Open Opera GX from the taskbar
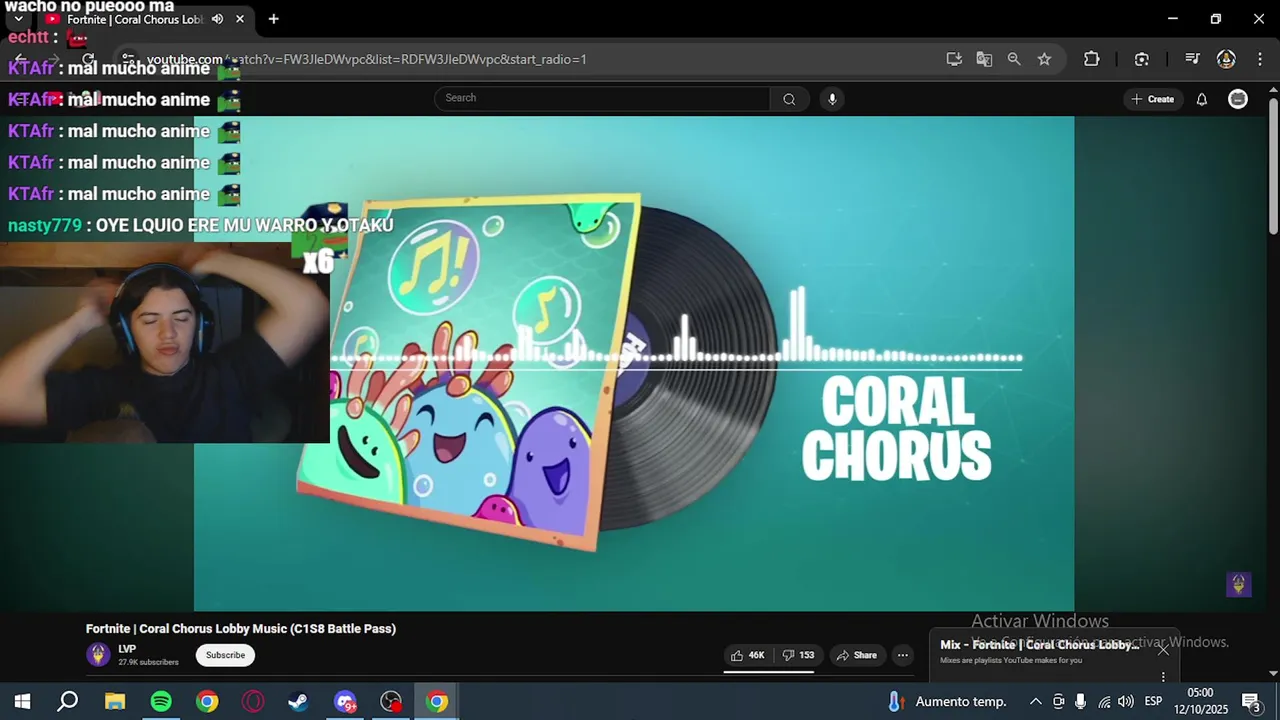Viewport: 1280px width, 720px height. point(253,702)
